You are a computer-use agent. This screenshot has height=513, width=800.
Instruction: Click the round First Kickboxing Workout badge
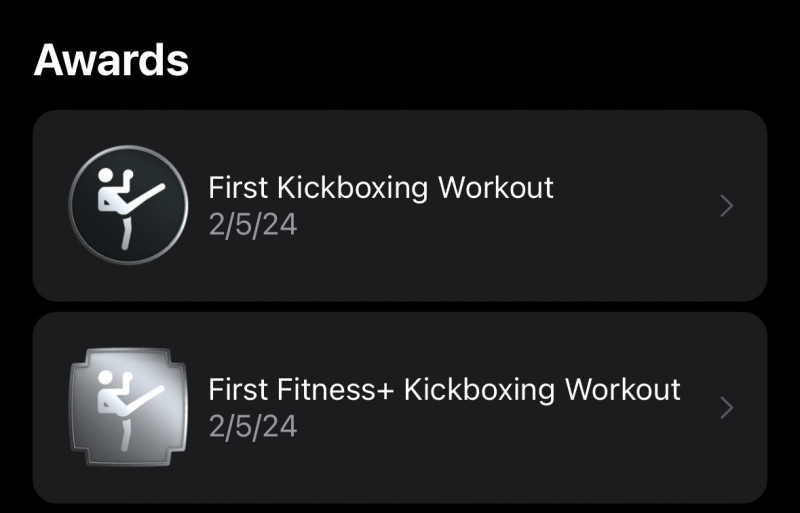pyautogui.click(x=128, y=205)
